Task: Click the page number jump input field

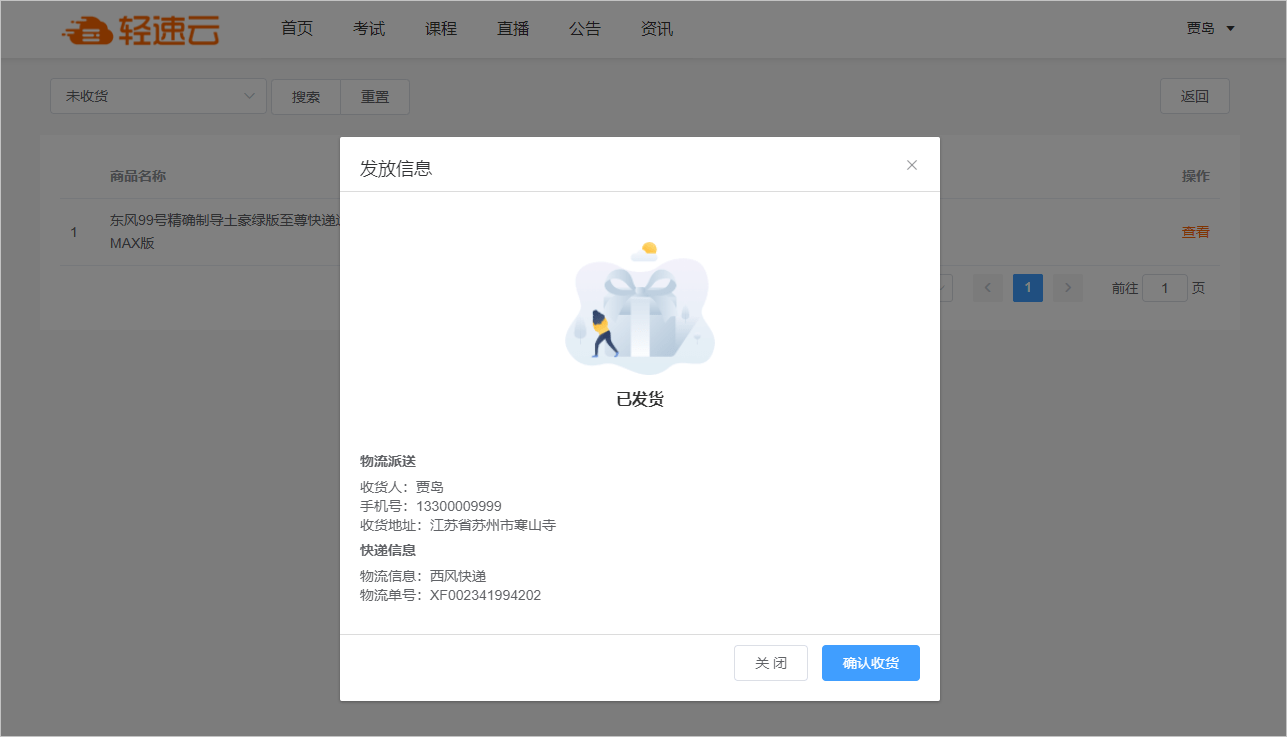Action: [x=1164, y=288]
